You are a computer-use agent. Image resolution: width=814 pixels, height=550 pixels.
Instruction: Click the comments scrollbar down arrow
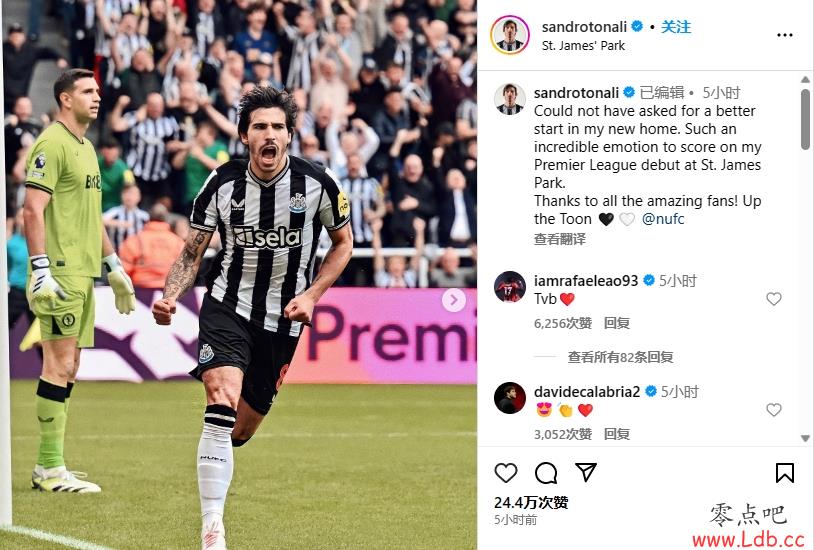(805, 438)
